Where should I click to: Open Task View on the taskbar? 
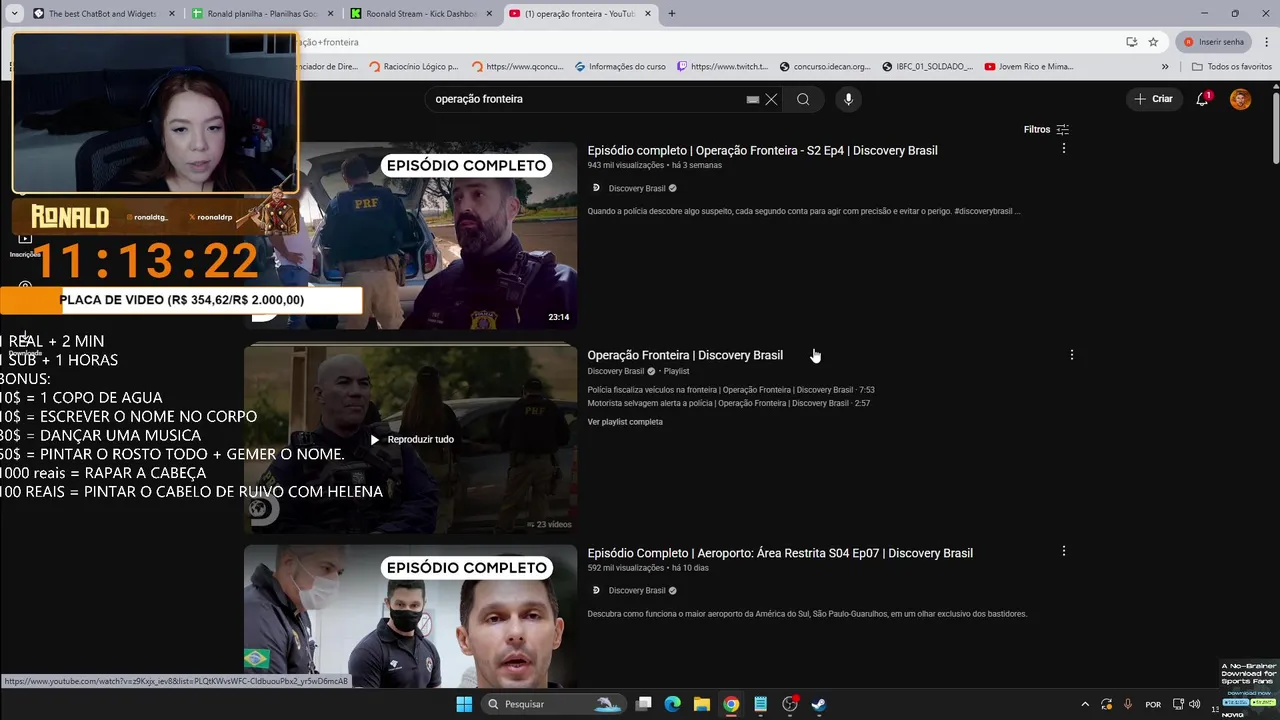click(x=644, y=704)
